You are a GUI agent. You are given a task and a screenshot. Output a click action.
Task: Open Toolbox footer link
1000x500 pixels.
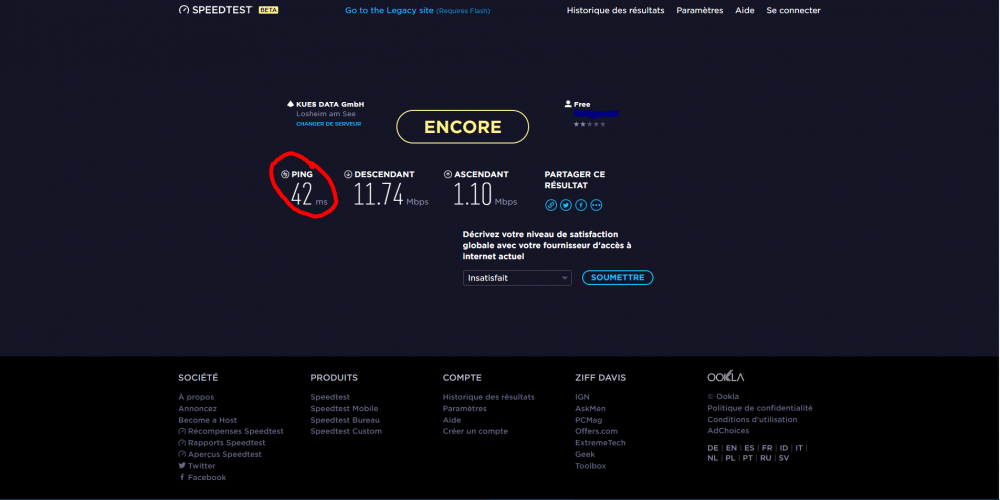pos(591,466)
